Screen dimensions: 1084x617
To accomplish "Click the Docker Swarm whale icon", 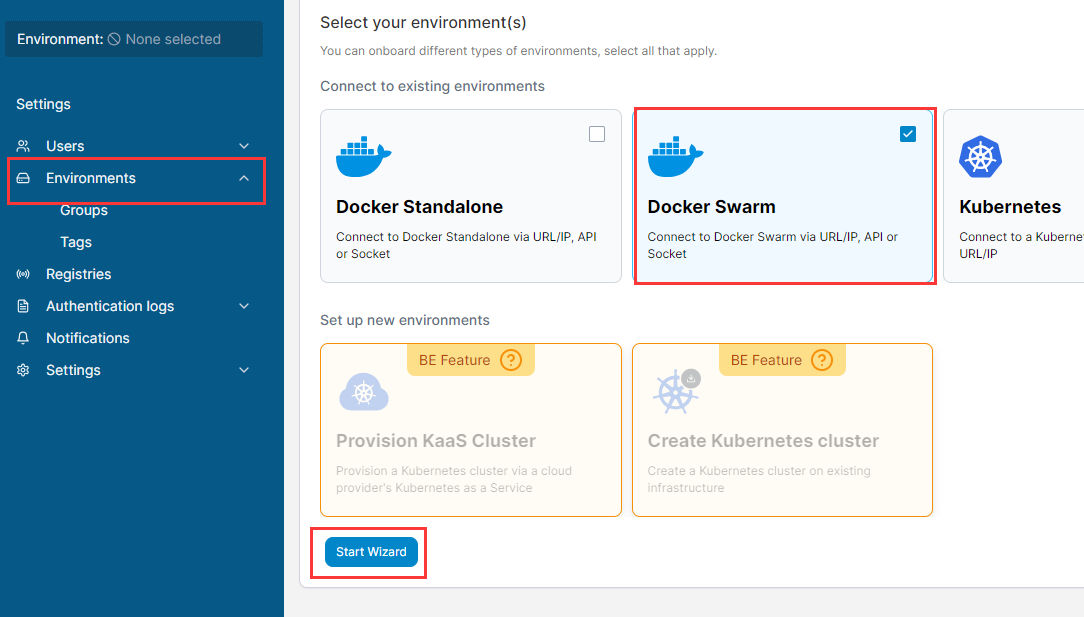I will click(x=675, y=156).
